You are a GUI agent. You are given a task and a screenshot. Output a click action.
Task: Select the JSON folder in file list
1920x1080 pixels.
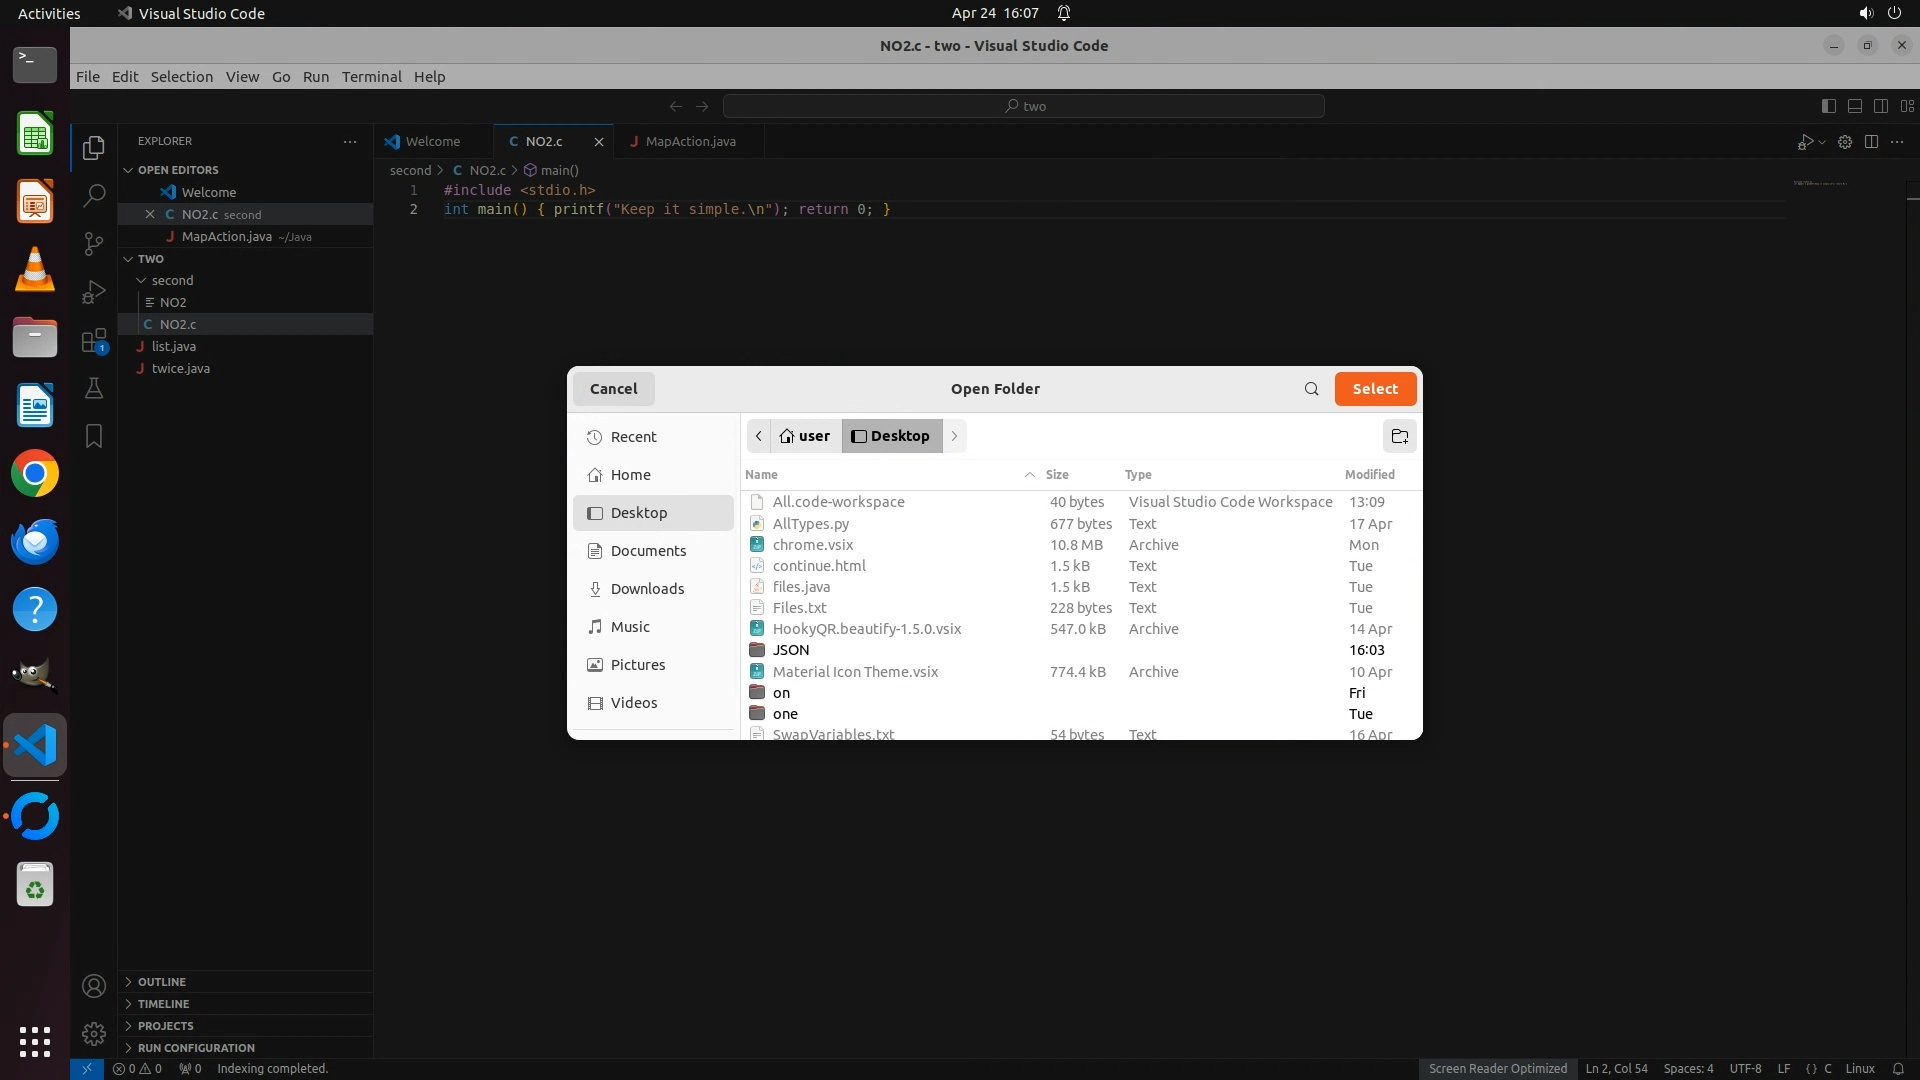(790, 650)
